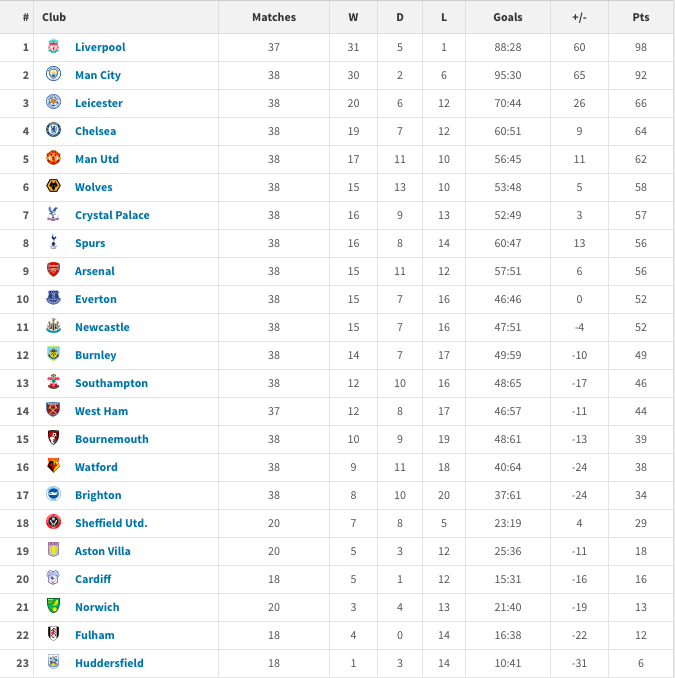This screenshot has height=678, width=675.
Task: Click the Liverpool club crest icon
Action: point(53,47)
